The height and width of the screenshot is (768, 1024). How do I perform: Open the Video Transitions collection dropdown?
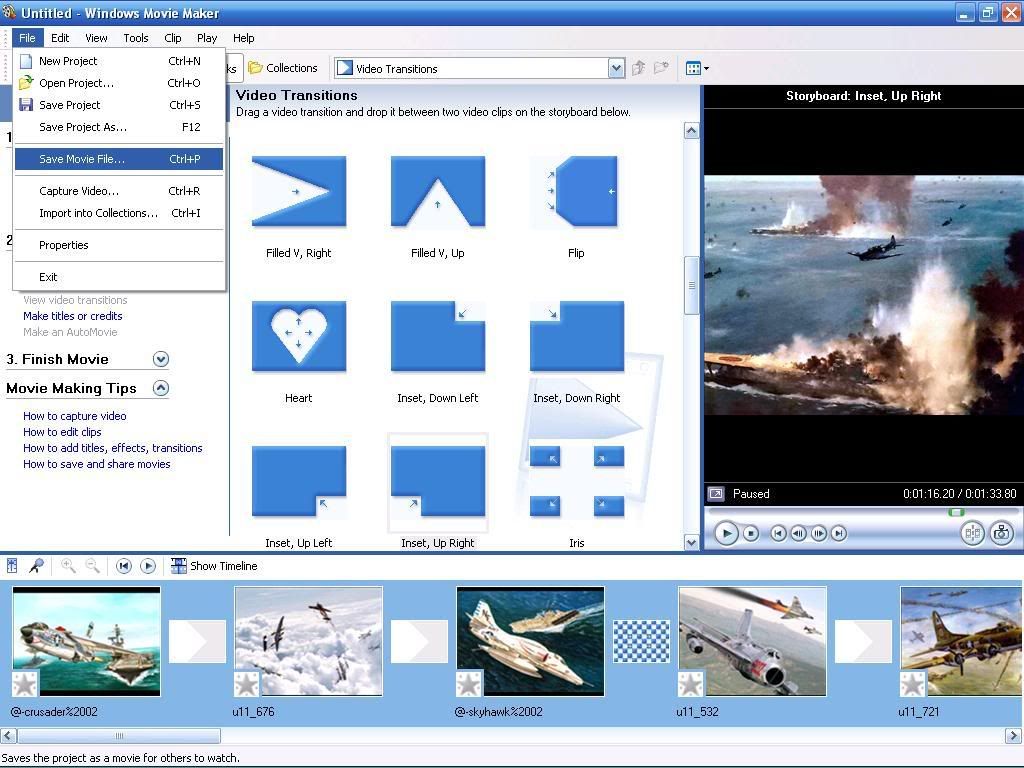click(616, 68)
